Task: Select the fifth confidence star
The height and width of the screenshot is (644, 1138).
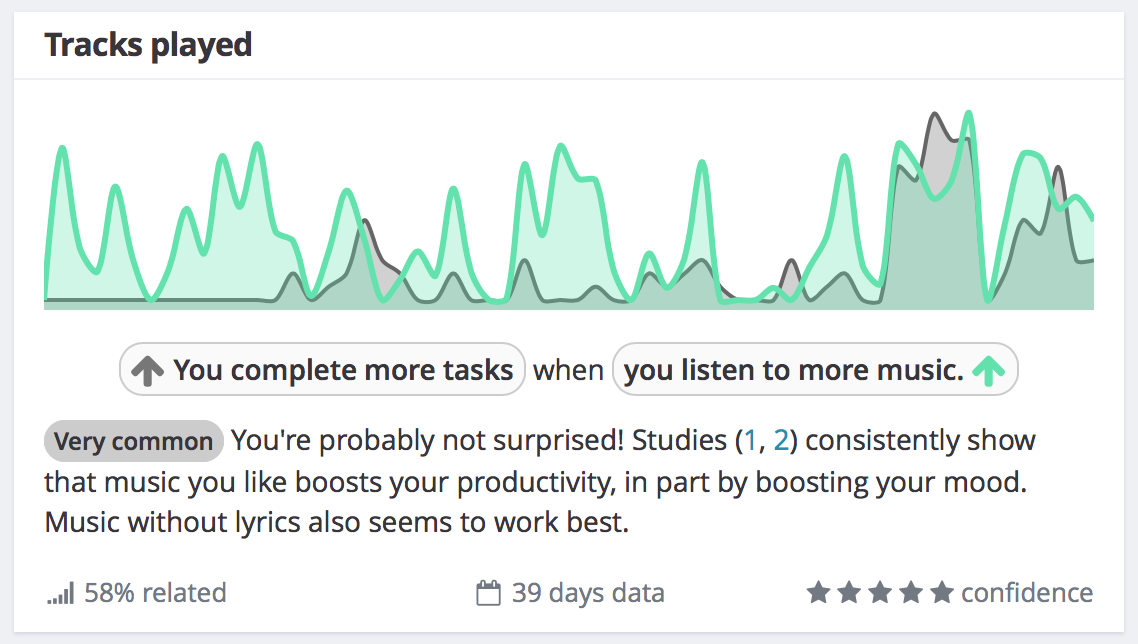Action: [x=943, y=591]
